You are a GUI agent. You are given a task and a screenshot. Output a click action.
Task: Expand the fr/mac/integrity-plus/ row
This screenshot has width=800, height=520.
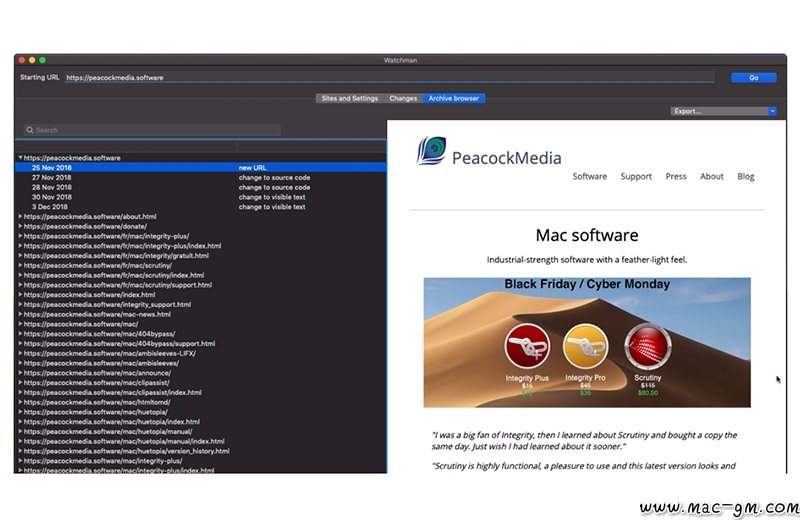click(x=20, y=236)
